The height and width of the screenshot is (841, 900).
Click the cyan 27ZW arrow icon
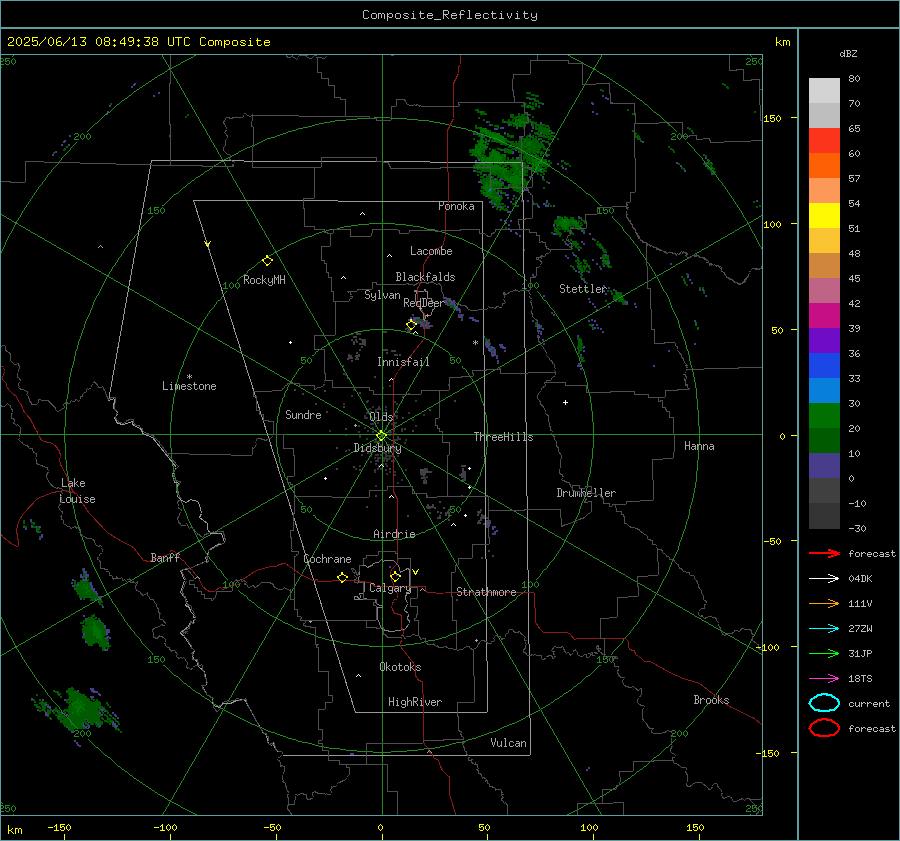tap(824, 629)
